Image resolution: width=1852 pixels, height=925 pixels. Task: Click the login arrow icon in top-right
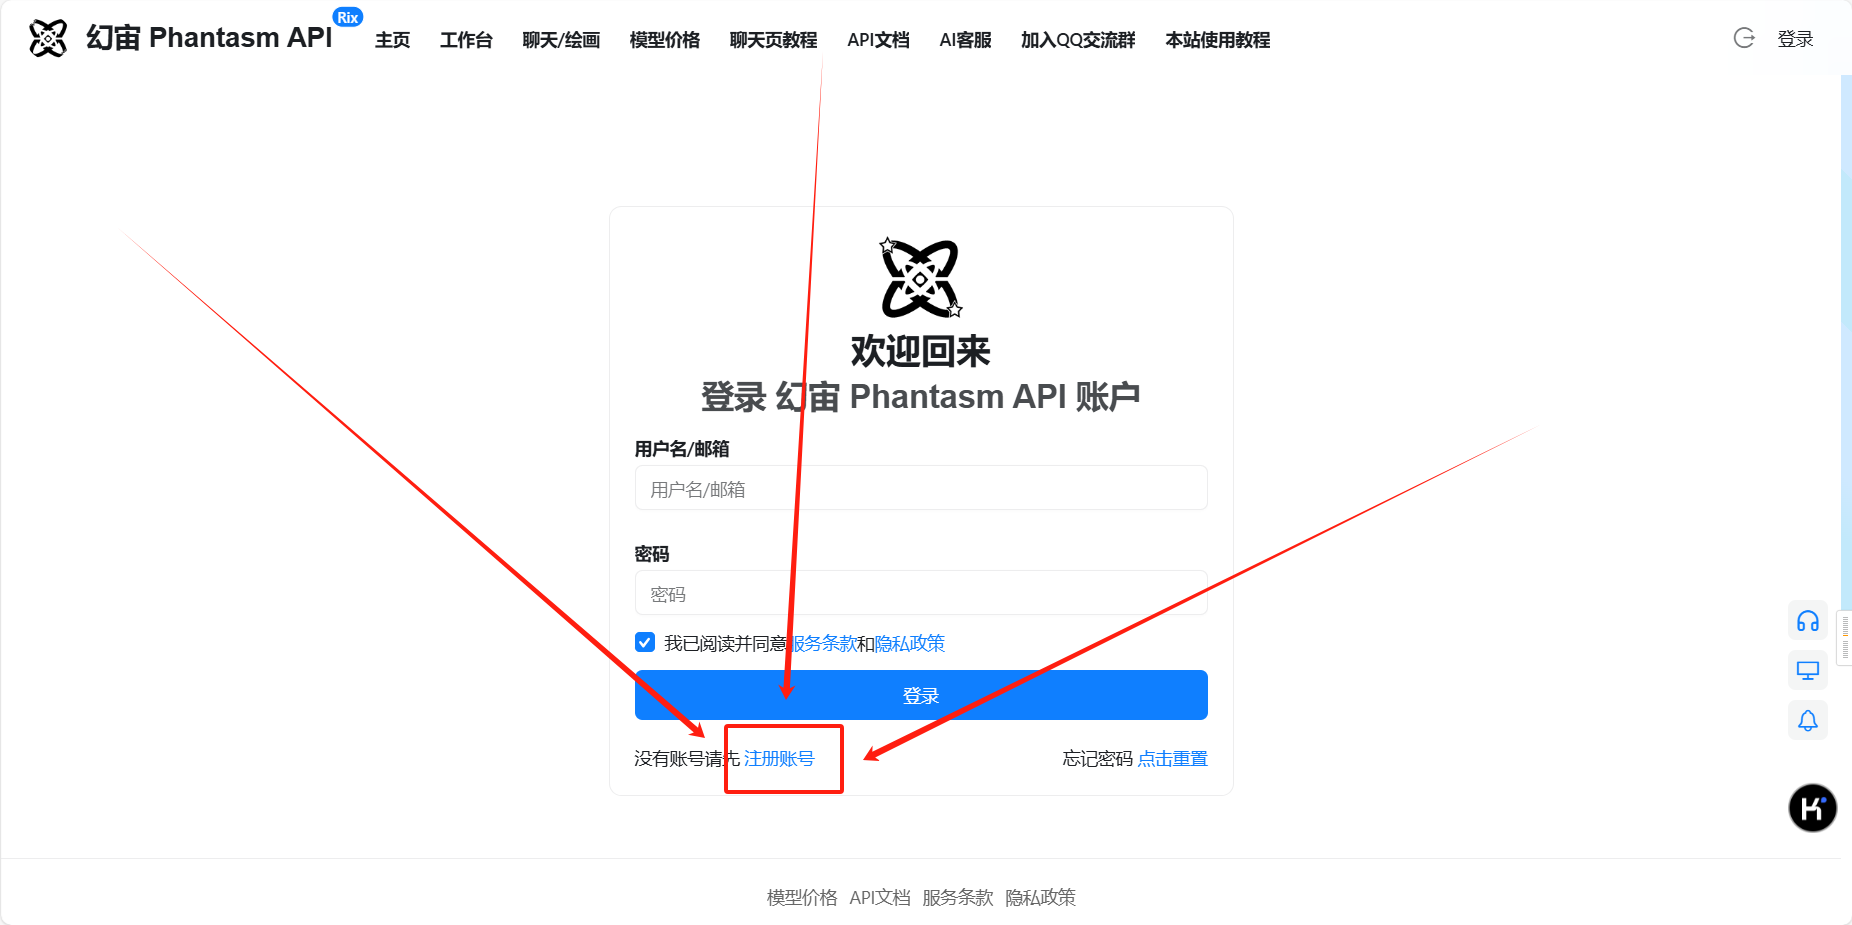click(x=1744, y=38)
